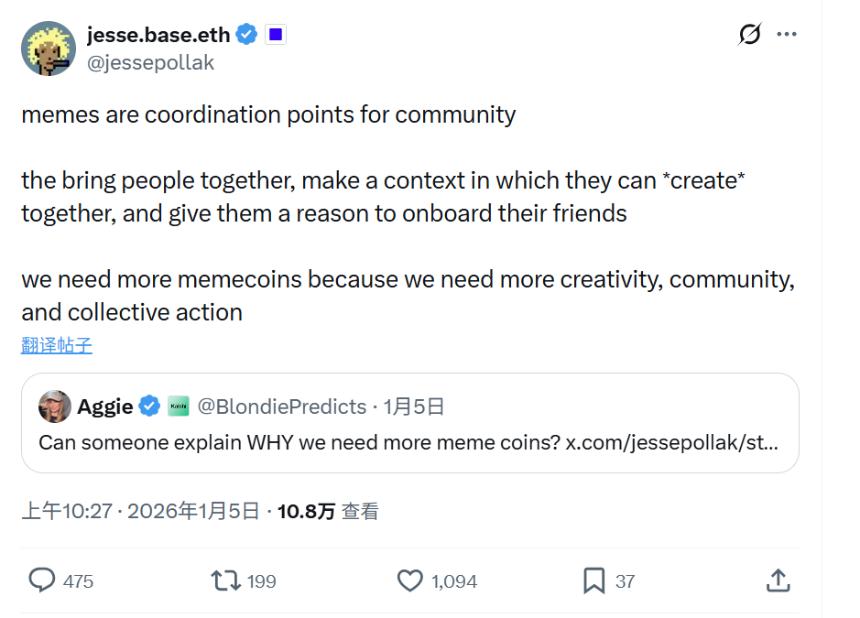Like the tweet with the heart icon
Screen dimensions: 860x618
[413, 579]
